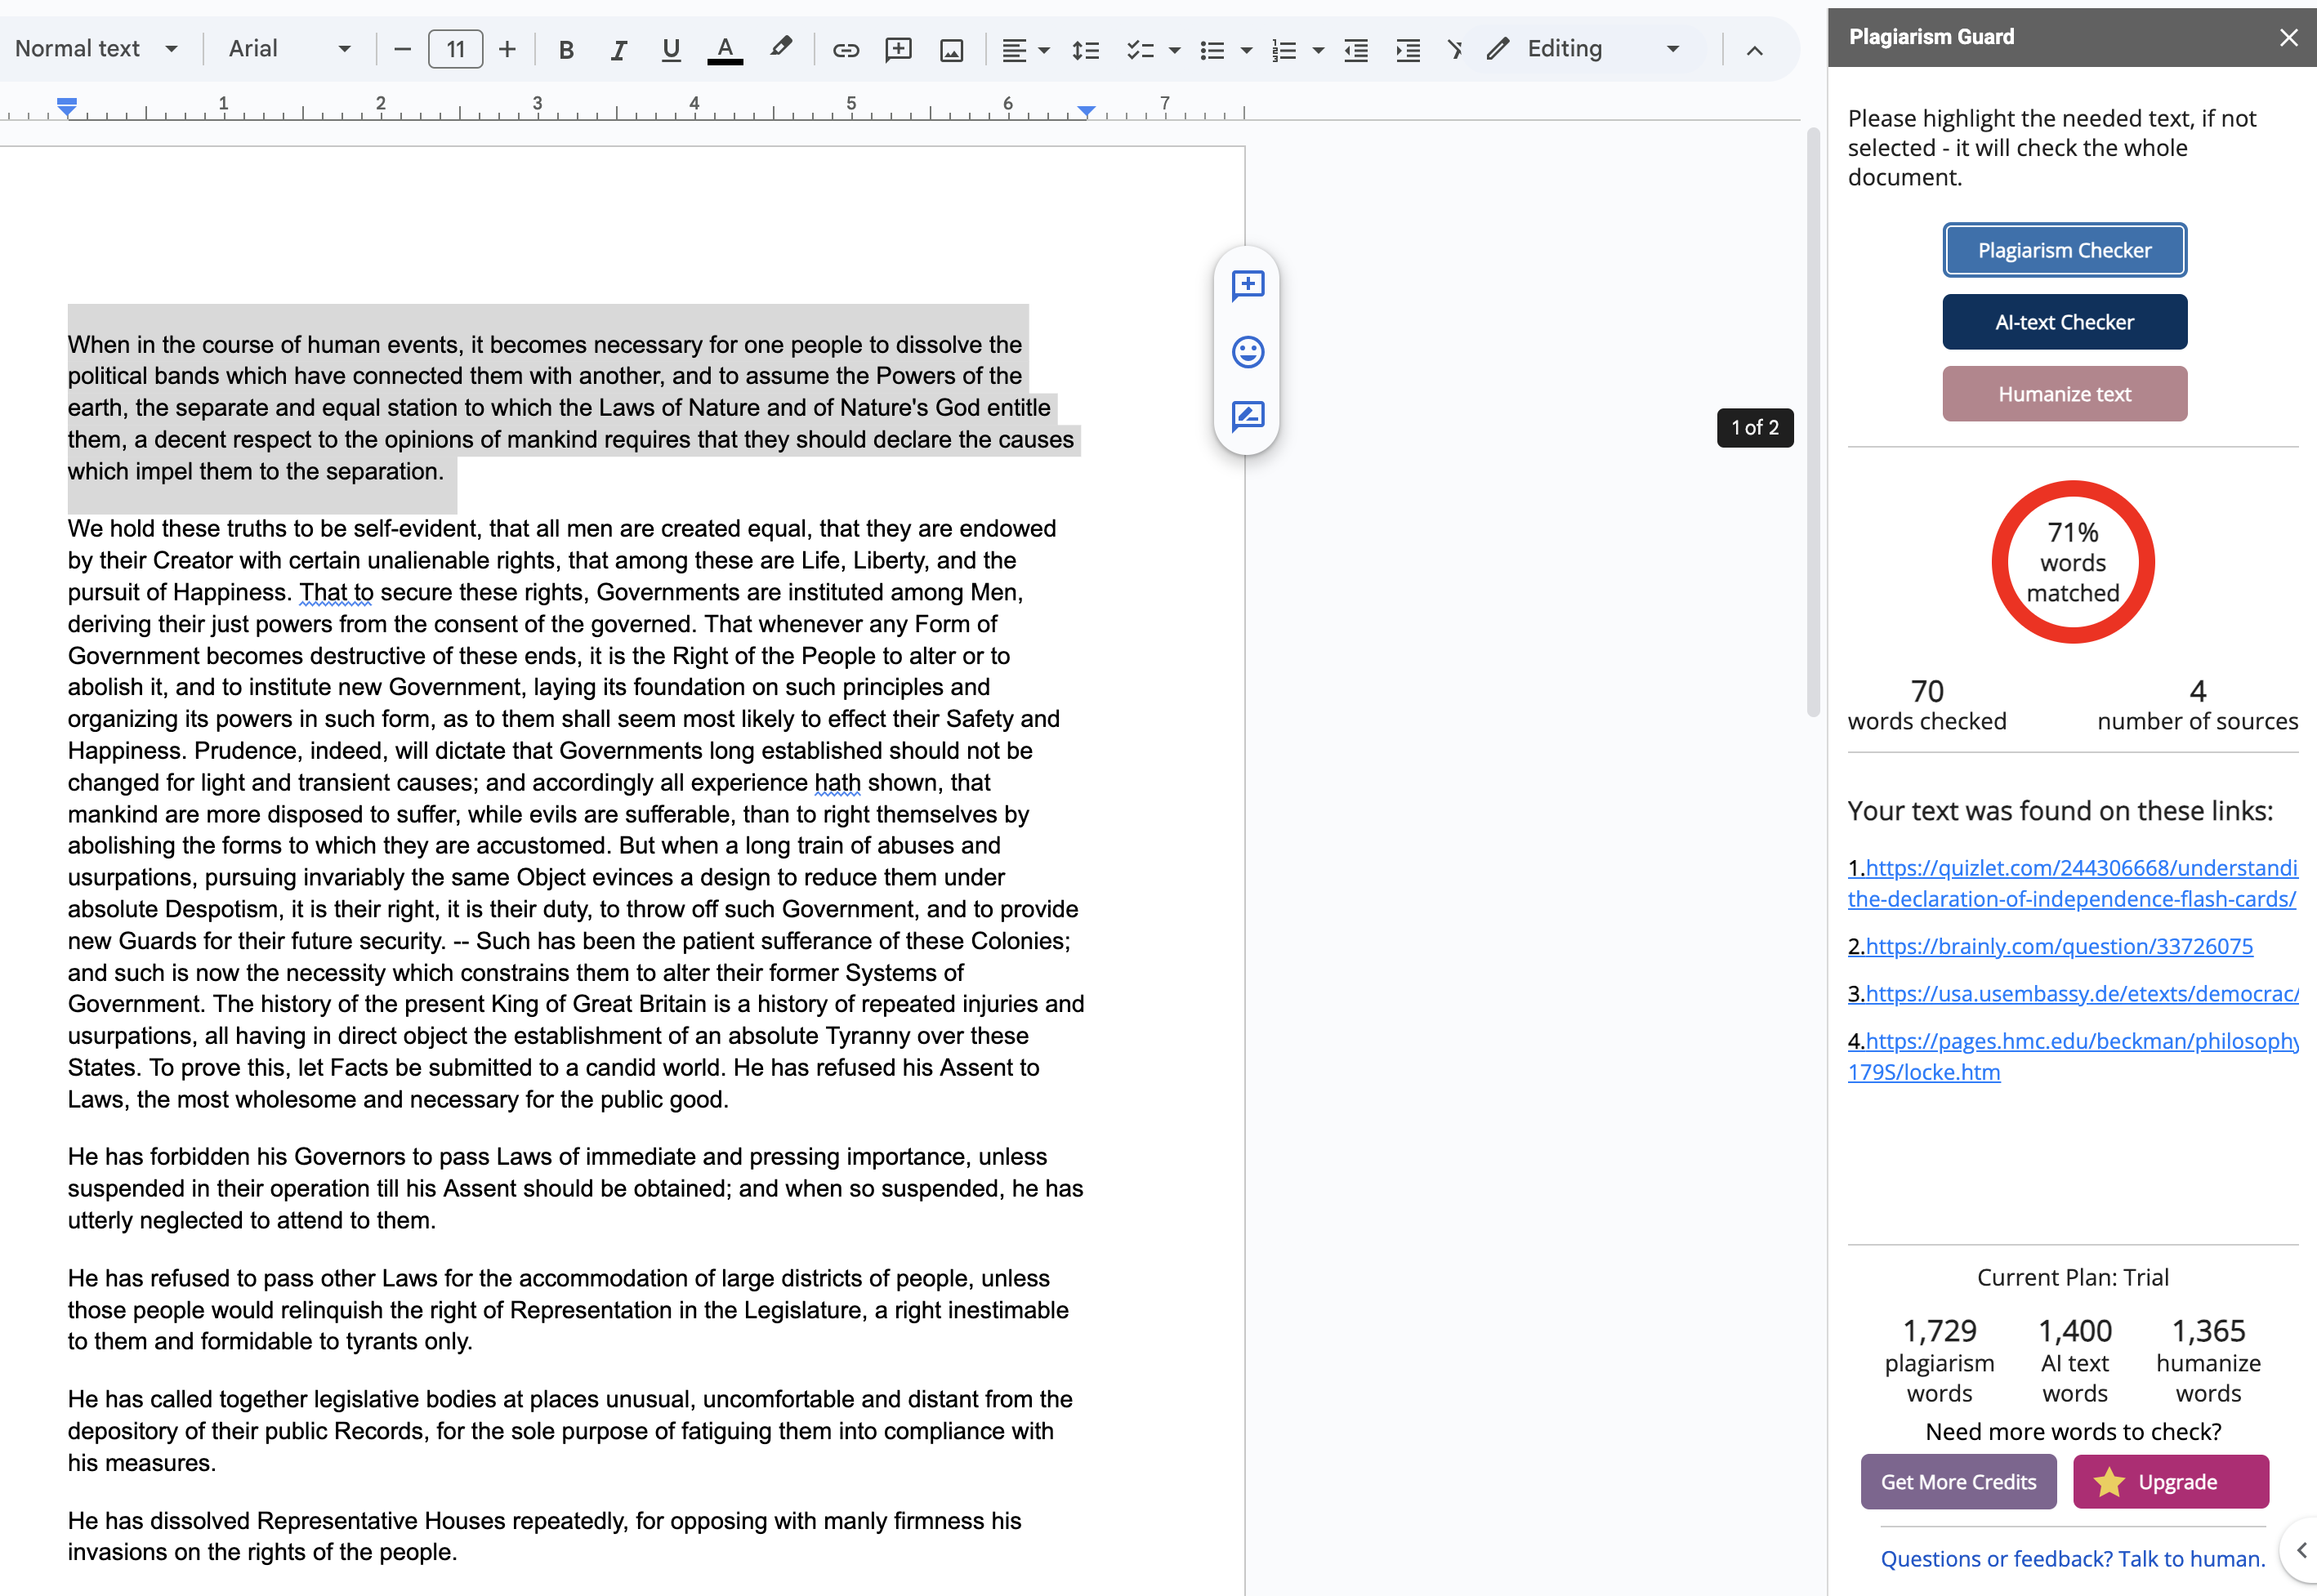Click the decrease indent icon

point(1356,49)
